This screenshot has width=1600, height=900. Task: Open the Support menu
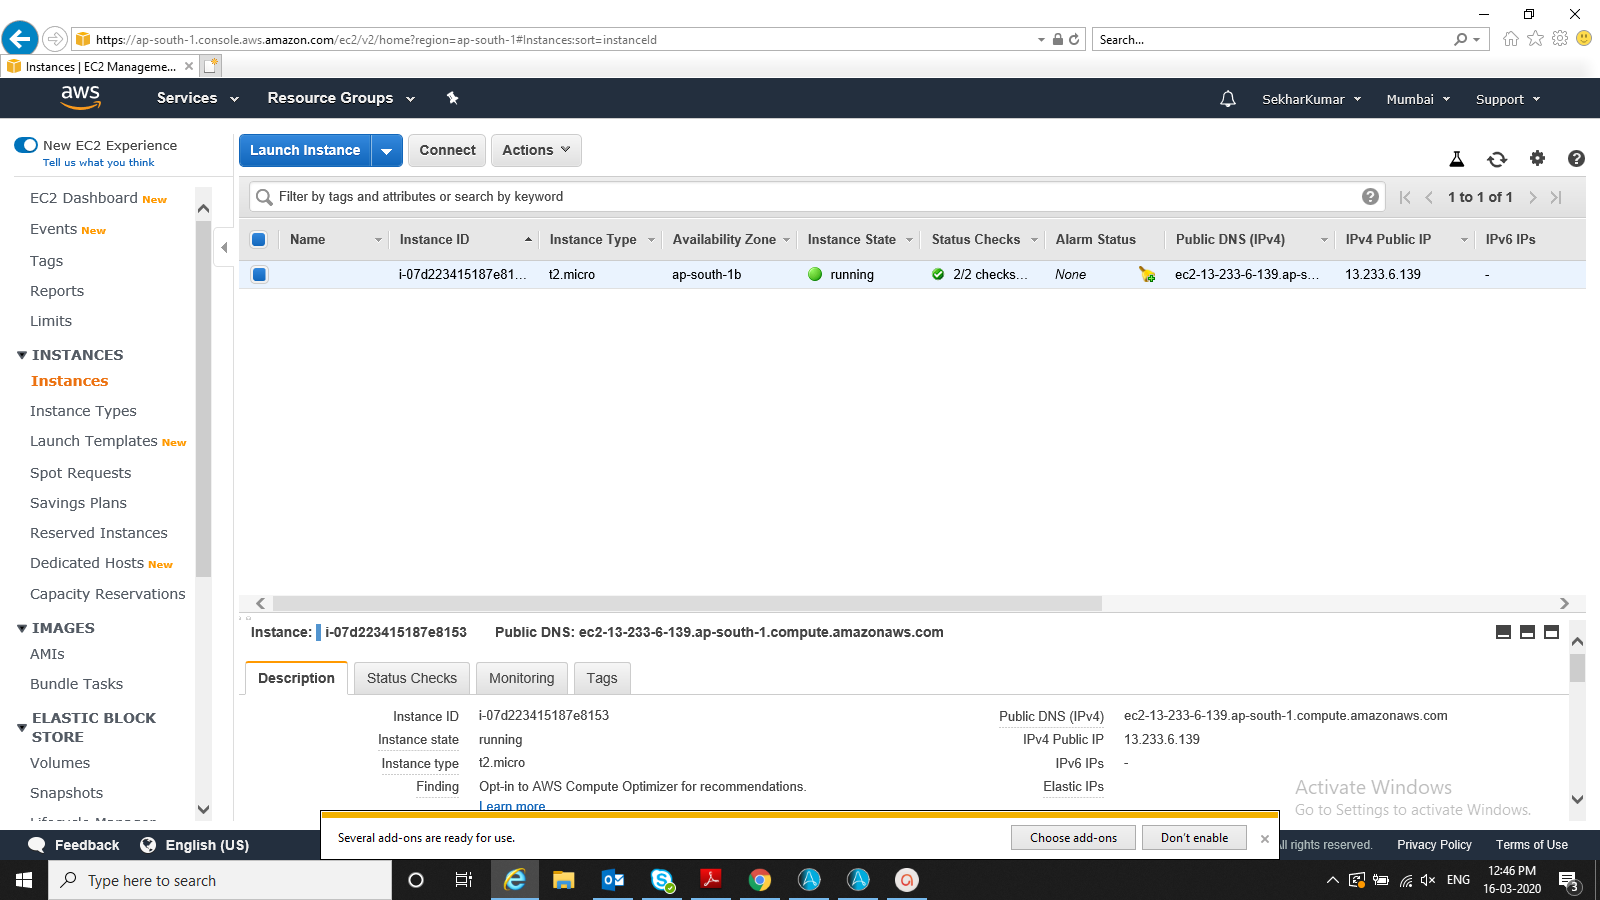tap(1508, 99)
